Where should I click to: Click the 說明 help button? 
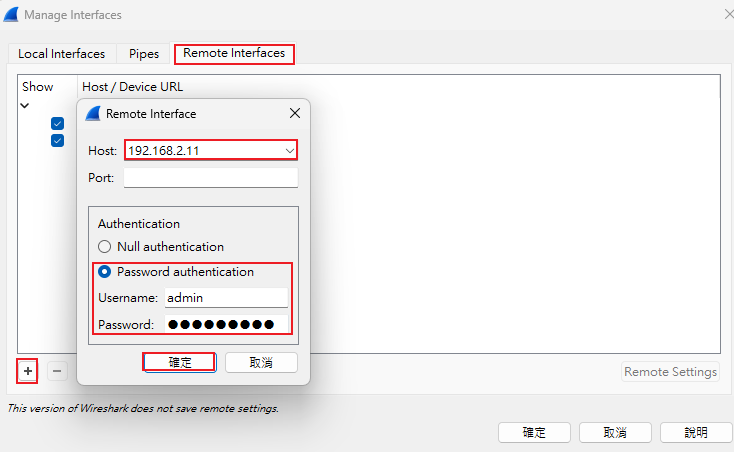[x=696, y=432]
